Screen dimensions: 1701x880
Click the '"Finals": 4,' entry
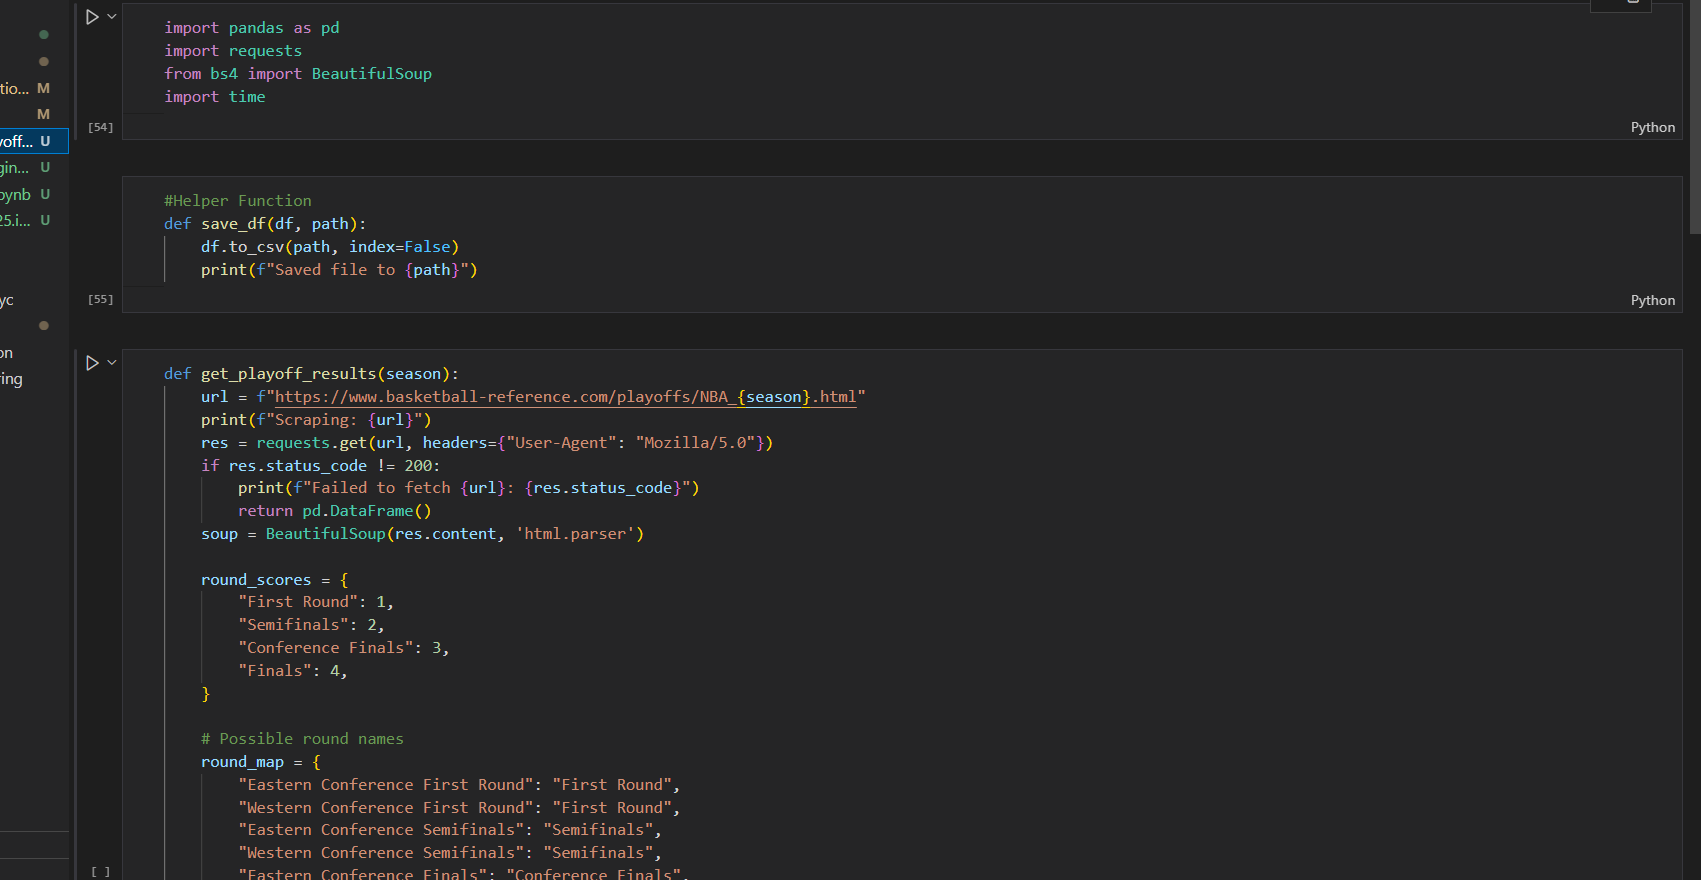coord(293,671)
